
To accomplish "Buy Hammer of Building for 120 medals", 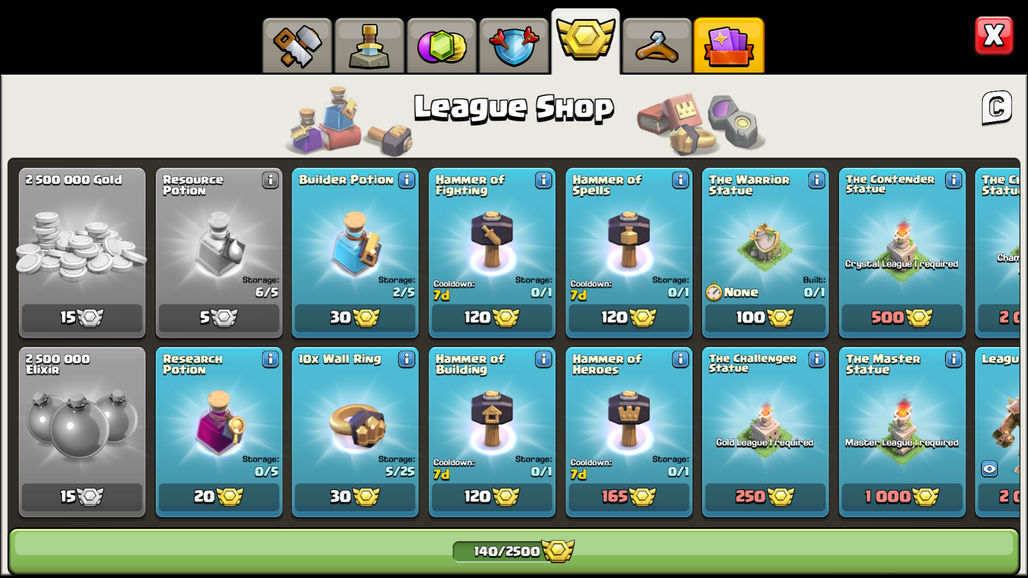I will click(x=492, y=497).
